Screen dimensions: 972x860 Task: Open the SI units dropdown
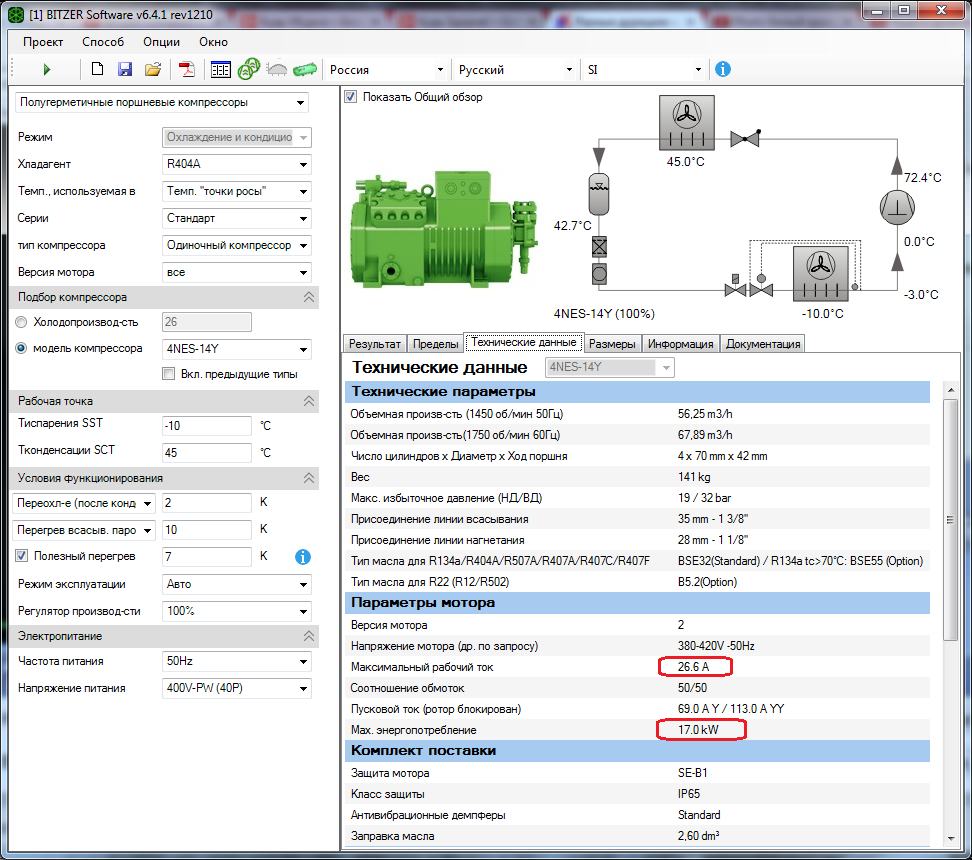click(x=644, y=69)
